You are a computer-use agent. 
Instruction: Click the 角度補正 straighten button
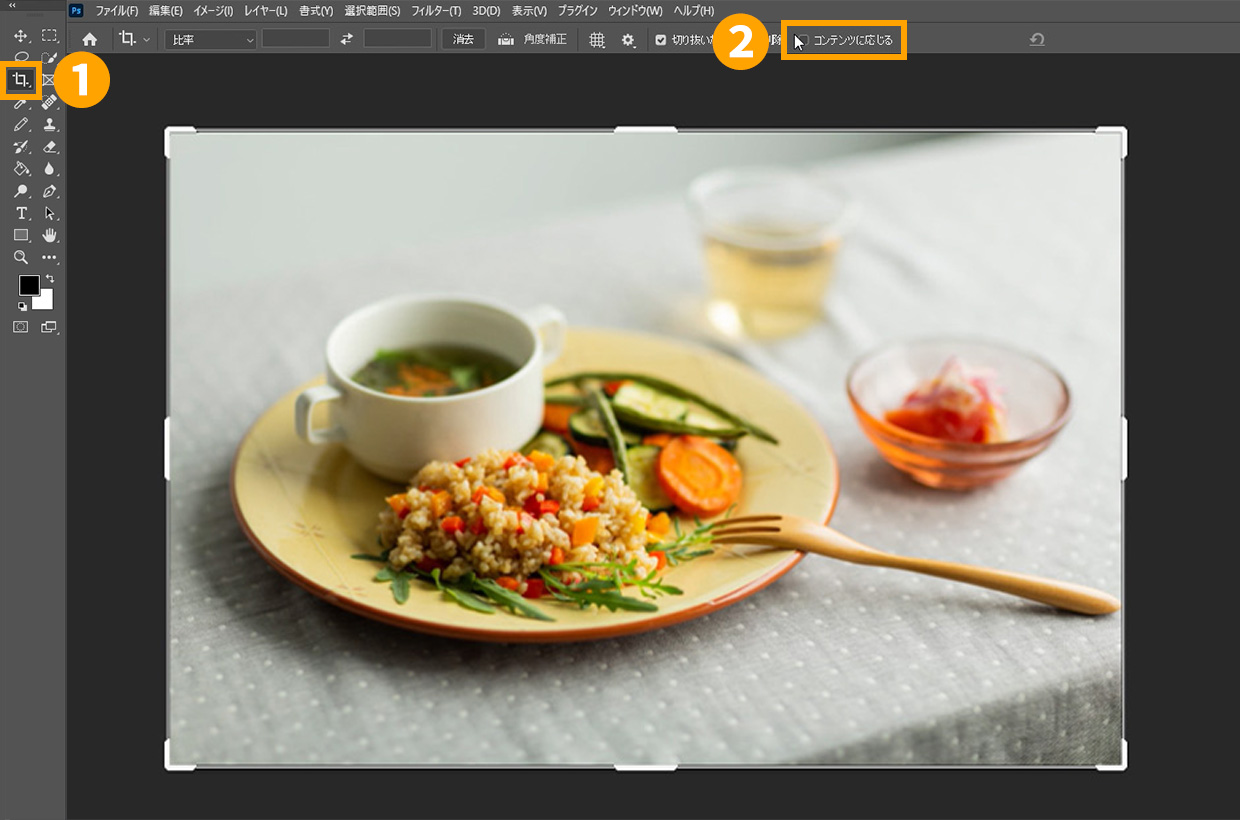click(545, 40)
